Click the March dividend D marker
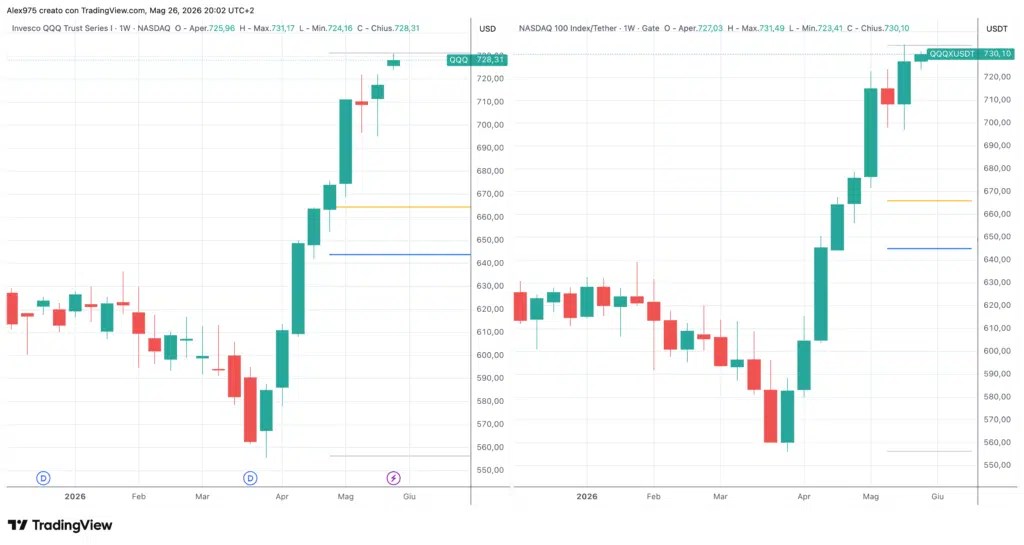 click(x=250, y=478)
